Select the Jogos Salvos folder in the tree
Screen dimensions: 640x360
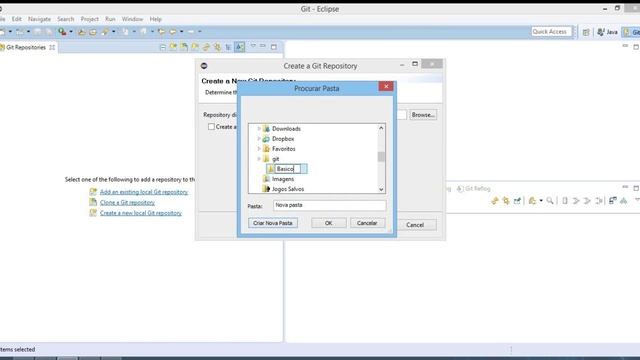click(x=288, y=189)
